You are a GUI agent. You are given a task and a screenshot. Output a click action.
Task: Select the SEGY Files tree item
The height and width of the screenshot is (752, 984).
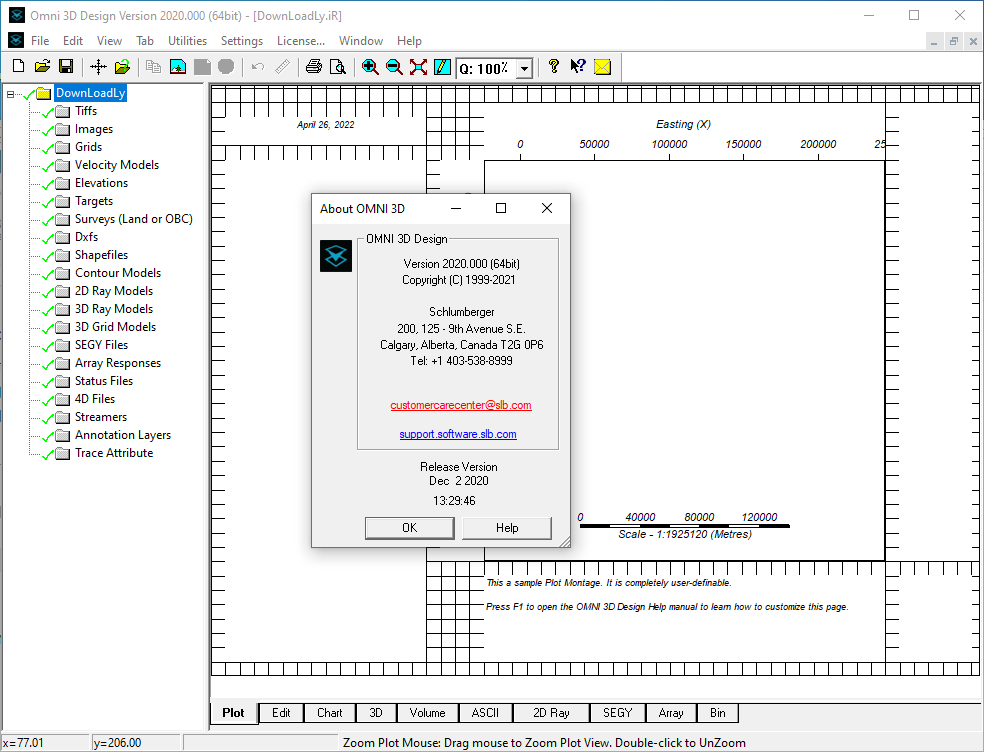[101, 345]
